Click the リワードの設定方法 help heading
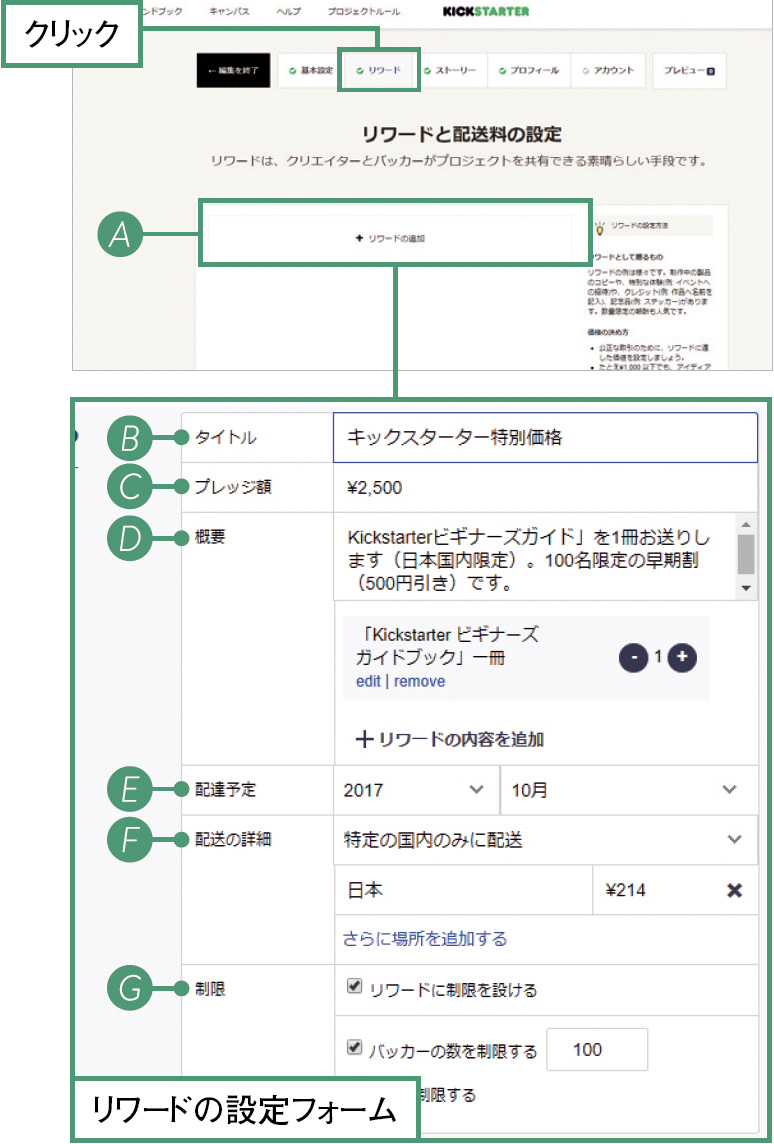The width and height of the screenshot is (774, 1144). point(640,226)
